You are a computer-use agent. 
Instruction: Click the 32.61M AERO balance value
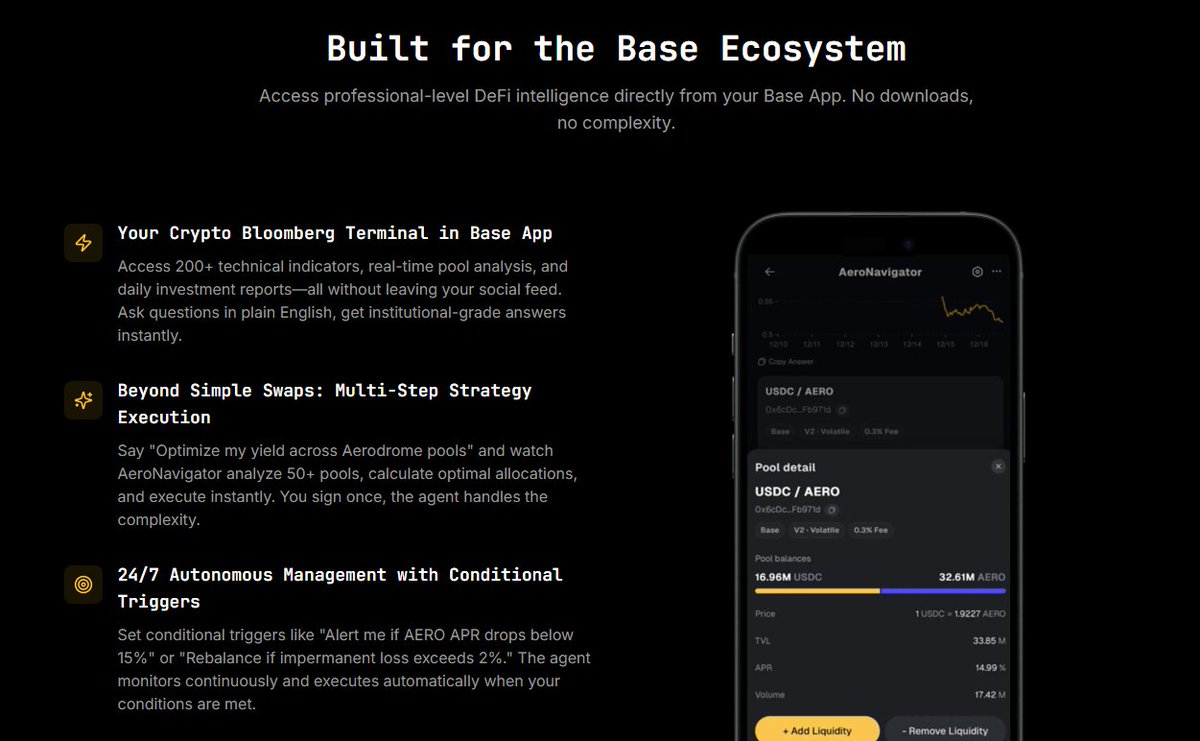pyautogui.click(x=972, y=577)
